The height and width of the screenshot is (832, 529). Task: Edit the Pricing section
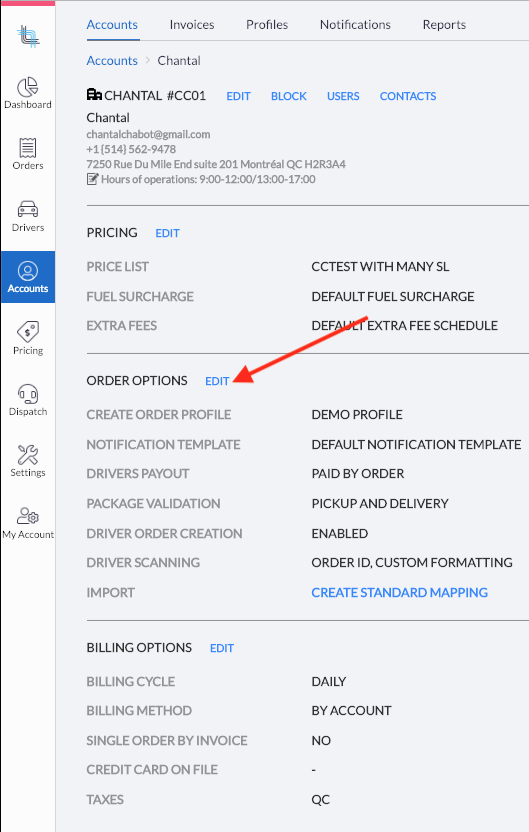(x=167, y=233)
